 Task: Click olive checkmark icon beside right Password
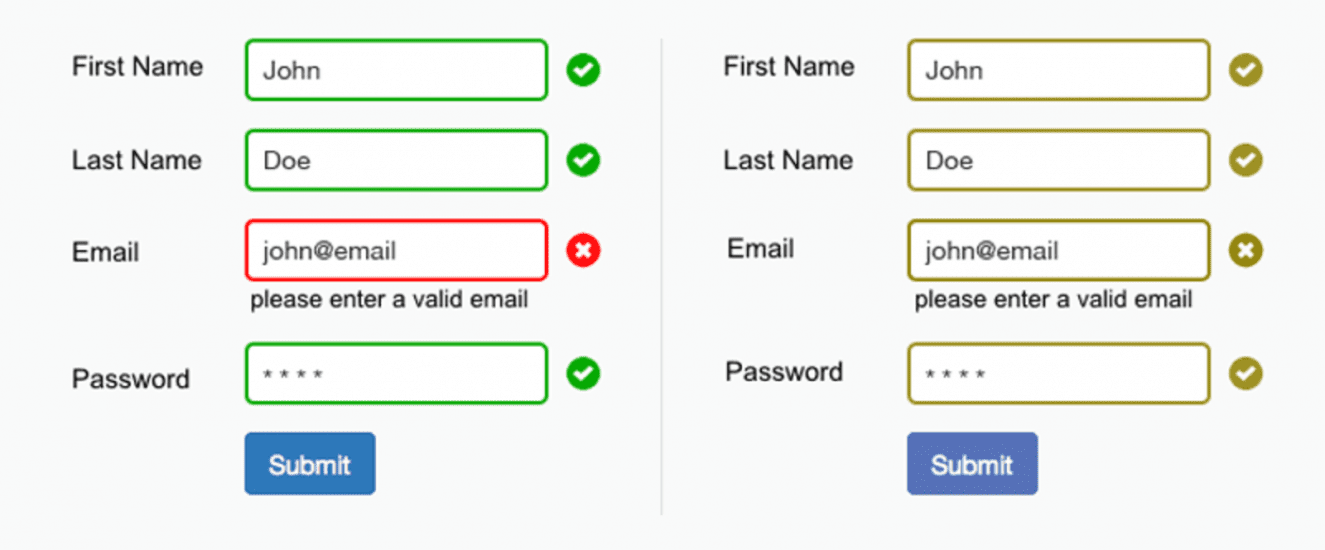(x=1245, y=374)
